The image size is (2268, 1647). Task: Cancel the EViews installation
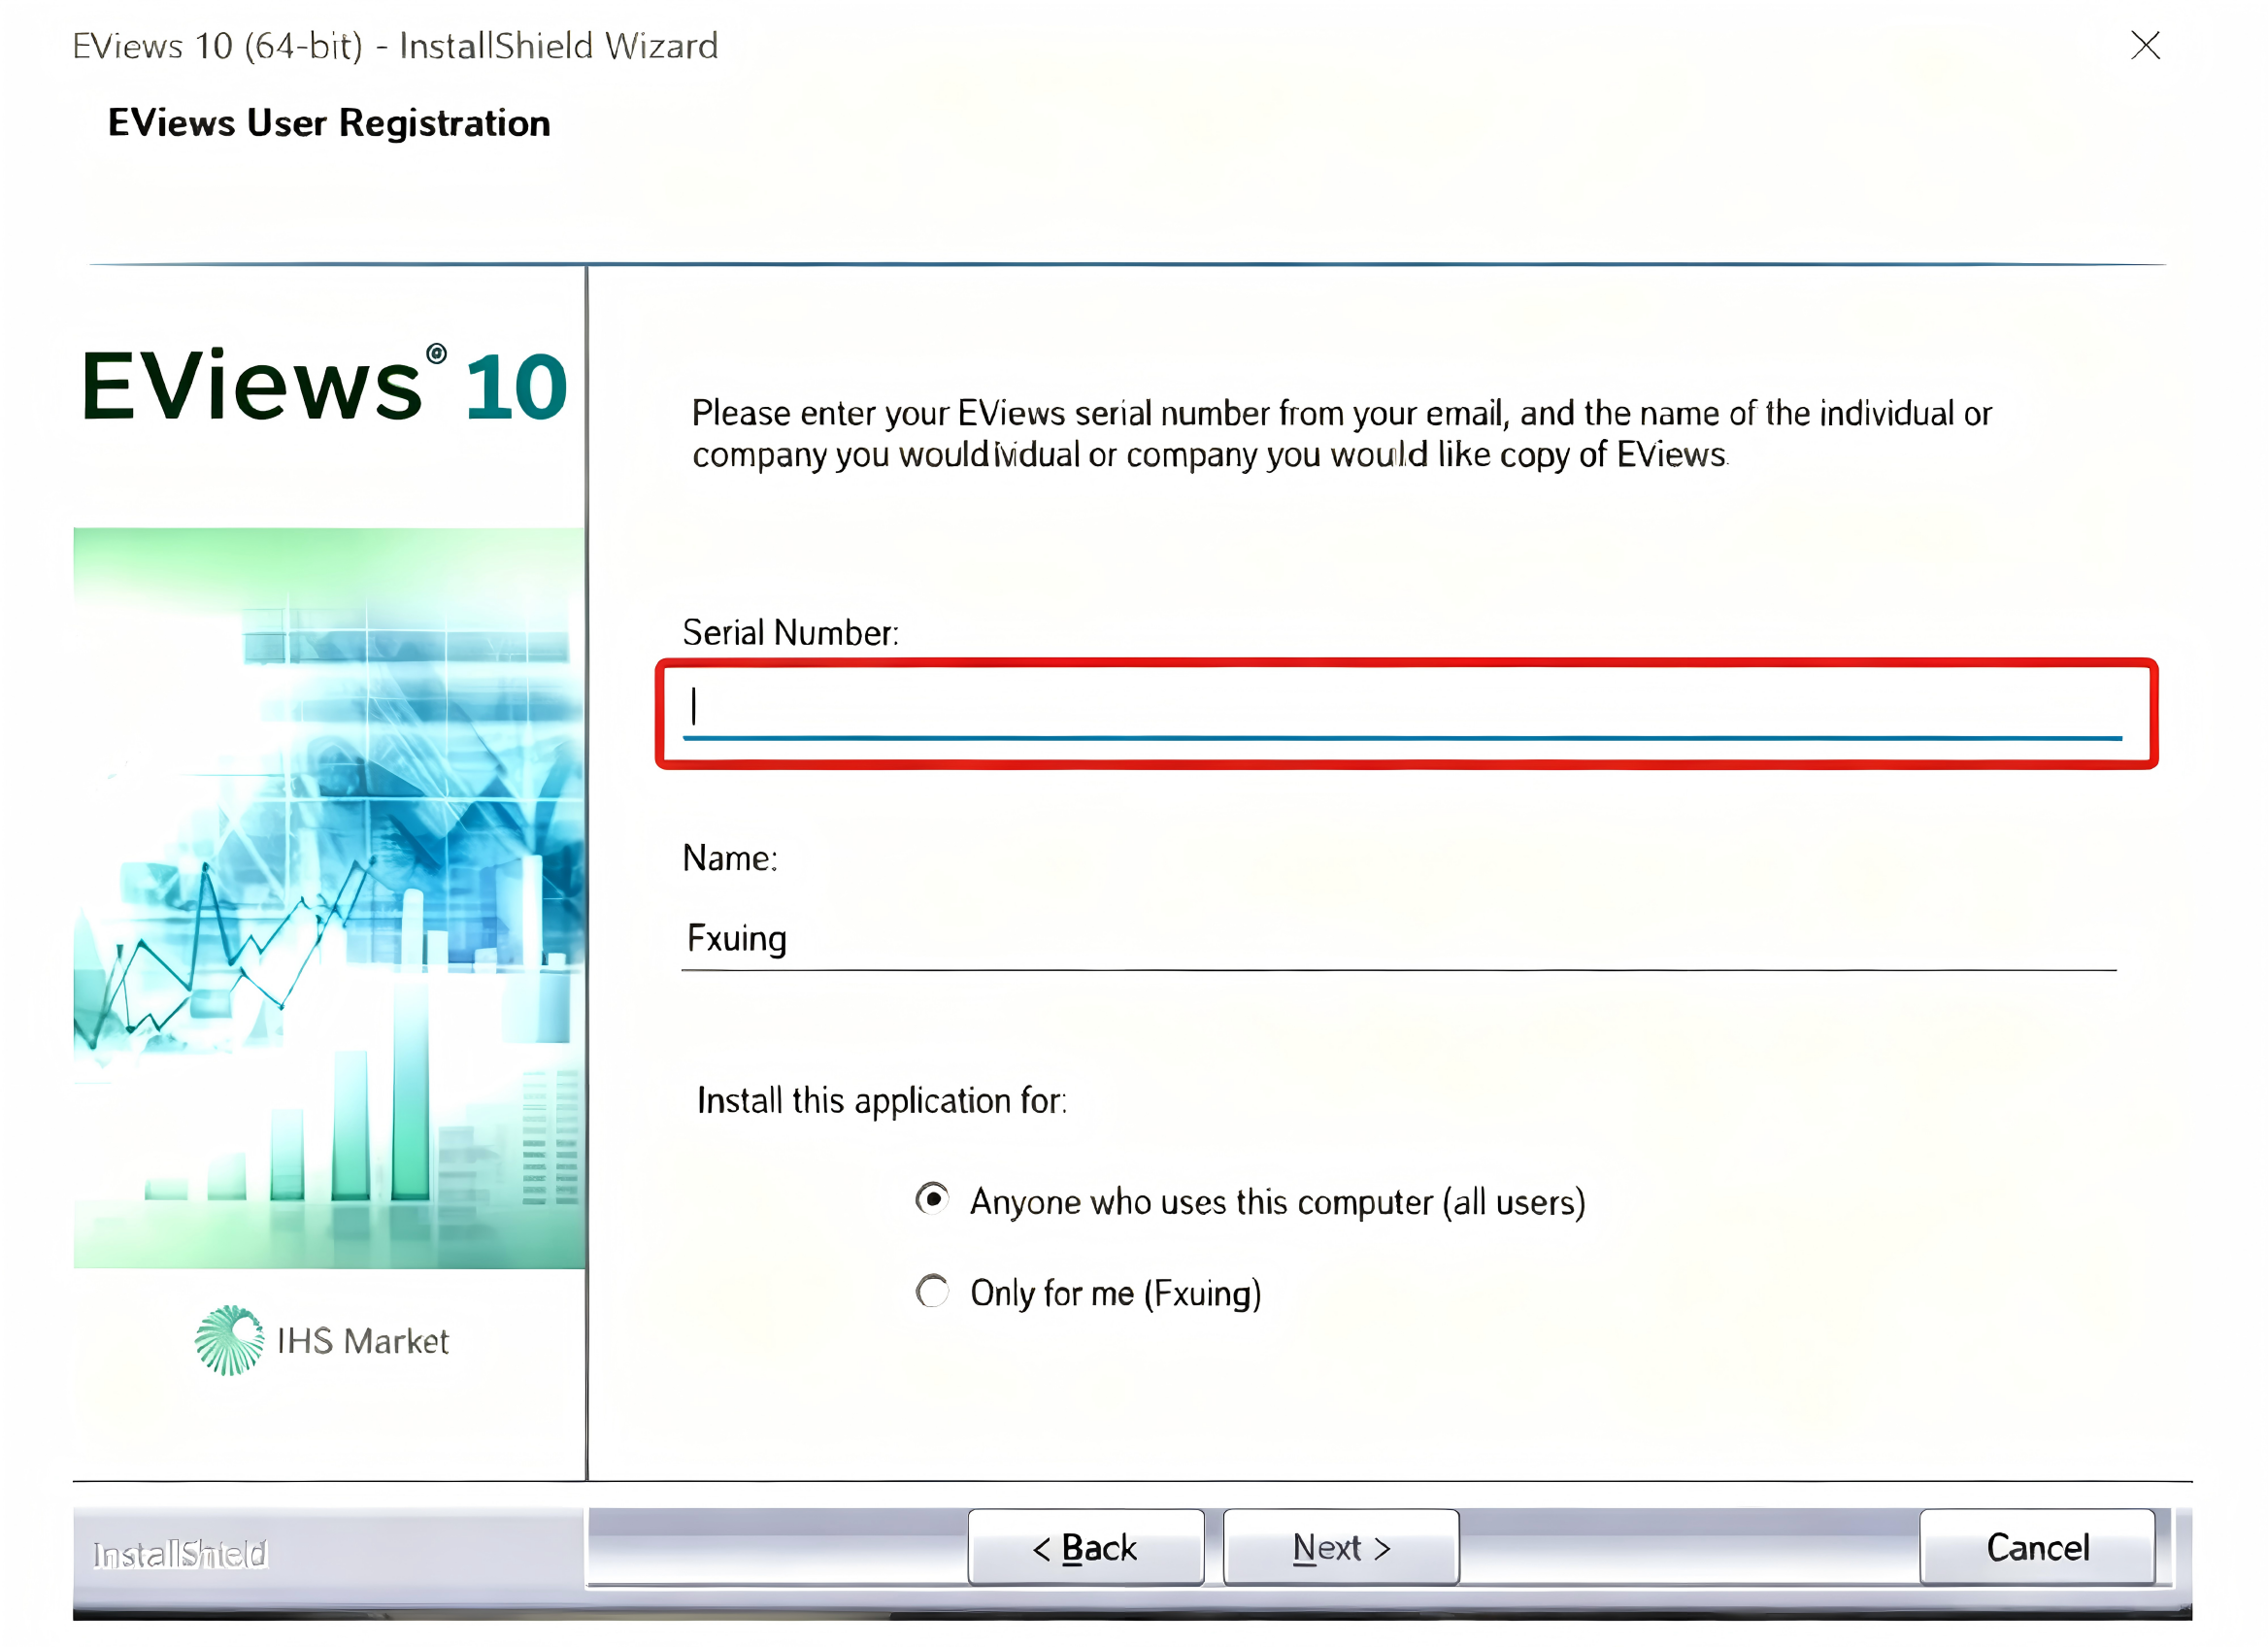[x=2038, y=1548]
